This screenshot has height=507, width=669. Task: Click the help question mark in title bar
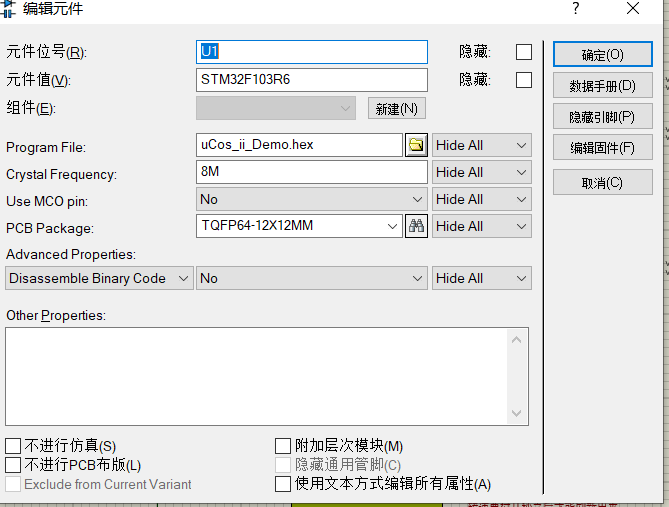(575, 9)
